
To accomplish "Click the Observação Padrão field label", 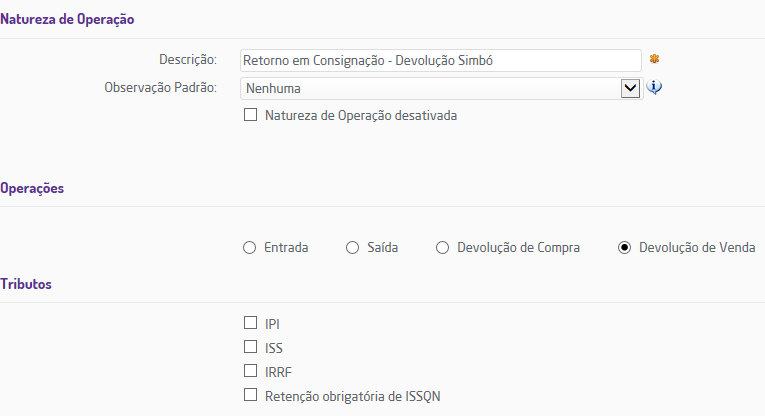I will 160,88.
